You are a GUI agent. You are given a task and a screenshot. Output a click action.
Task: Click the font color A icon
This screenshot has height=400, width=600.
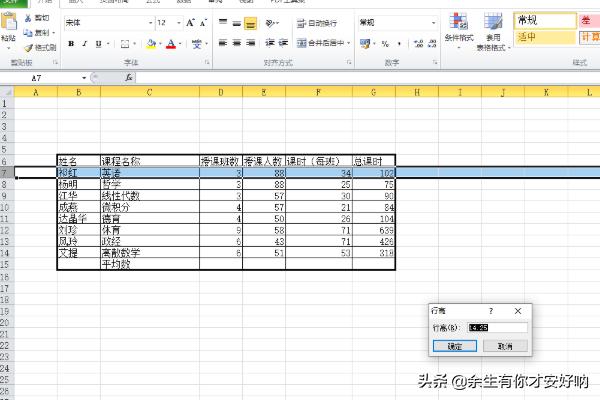click(x=171, y=44)
